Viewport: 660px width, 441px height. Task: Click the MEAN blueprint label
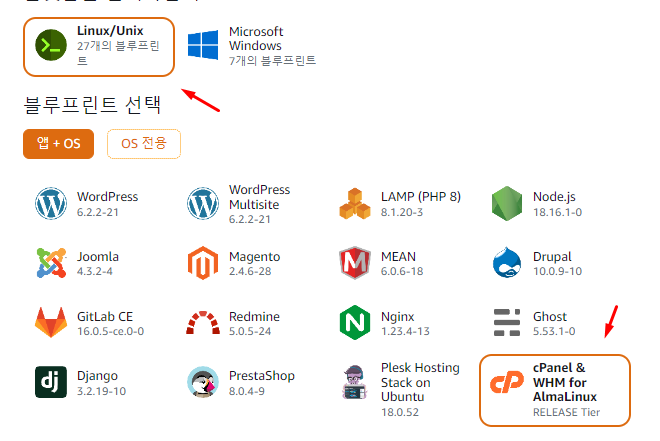point(399,257)
